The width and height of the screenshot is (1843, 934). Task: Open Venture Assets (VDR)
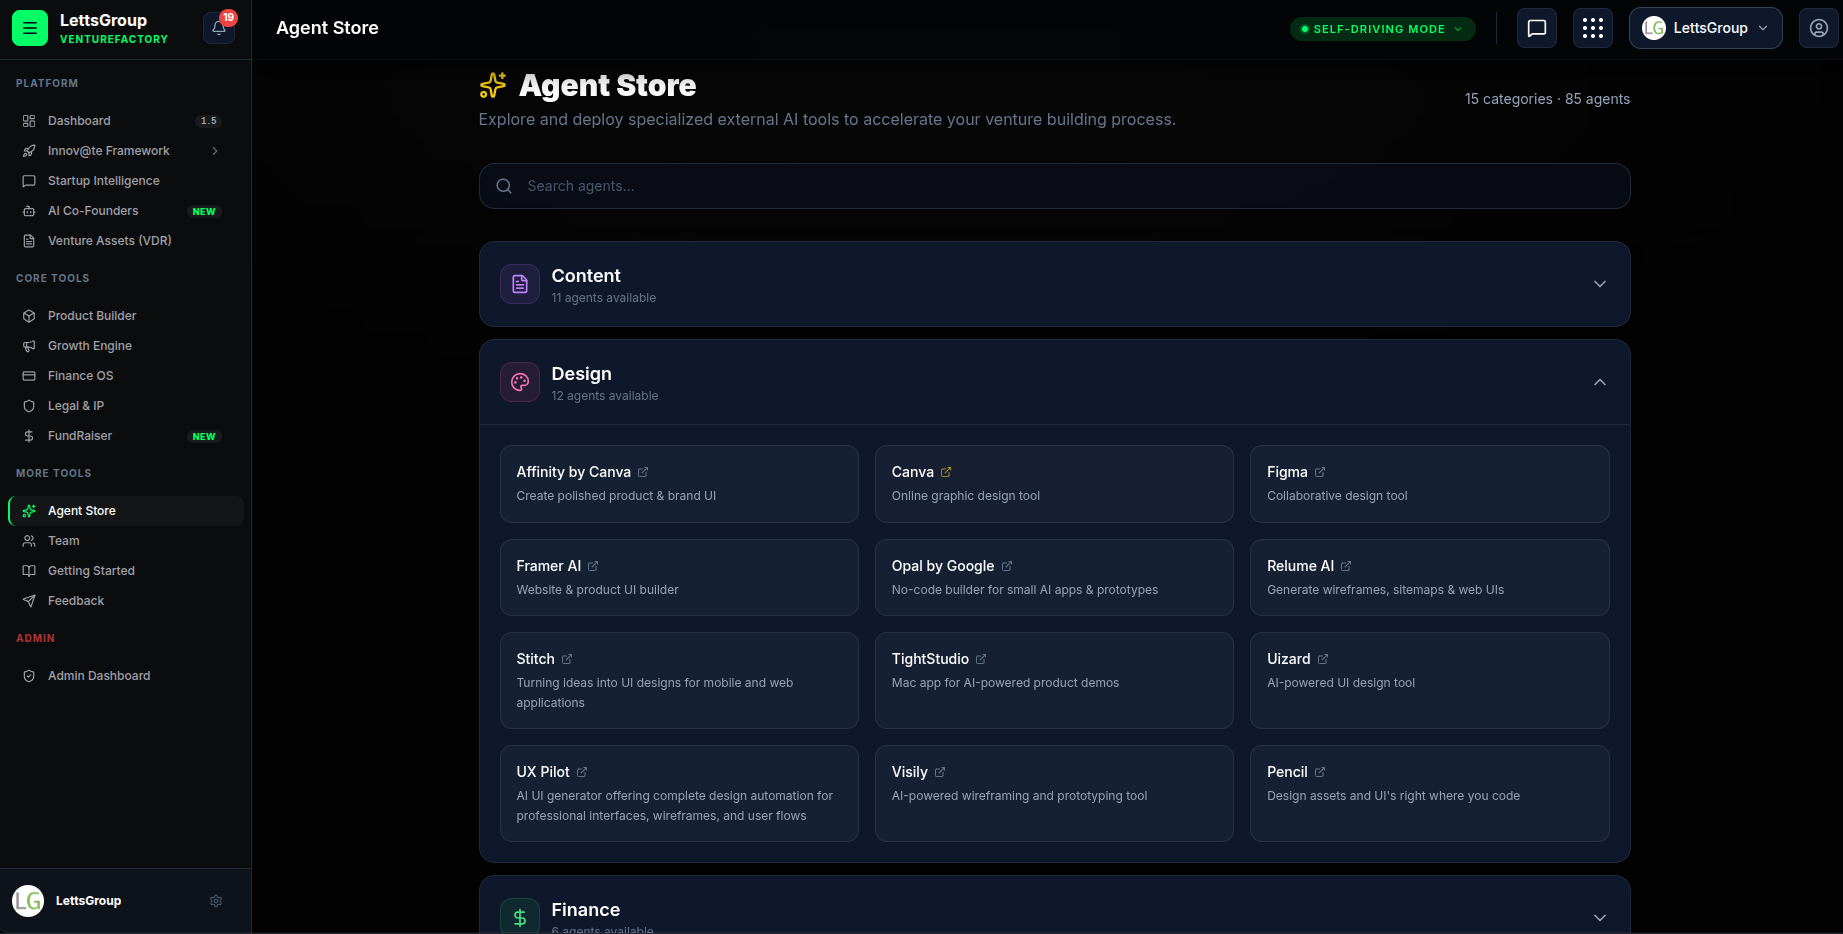pyautogui.click(x=125, y=241)
